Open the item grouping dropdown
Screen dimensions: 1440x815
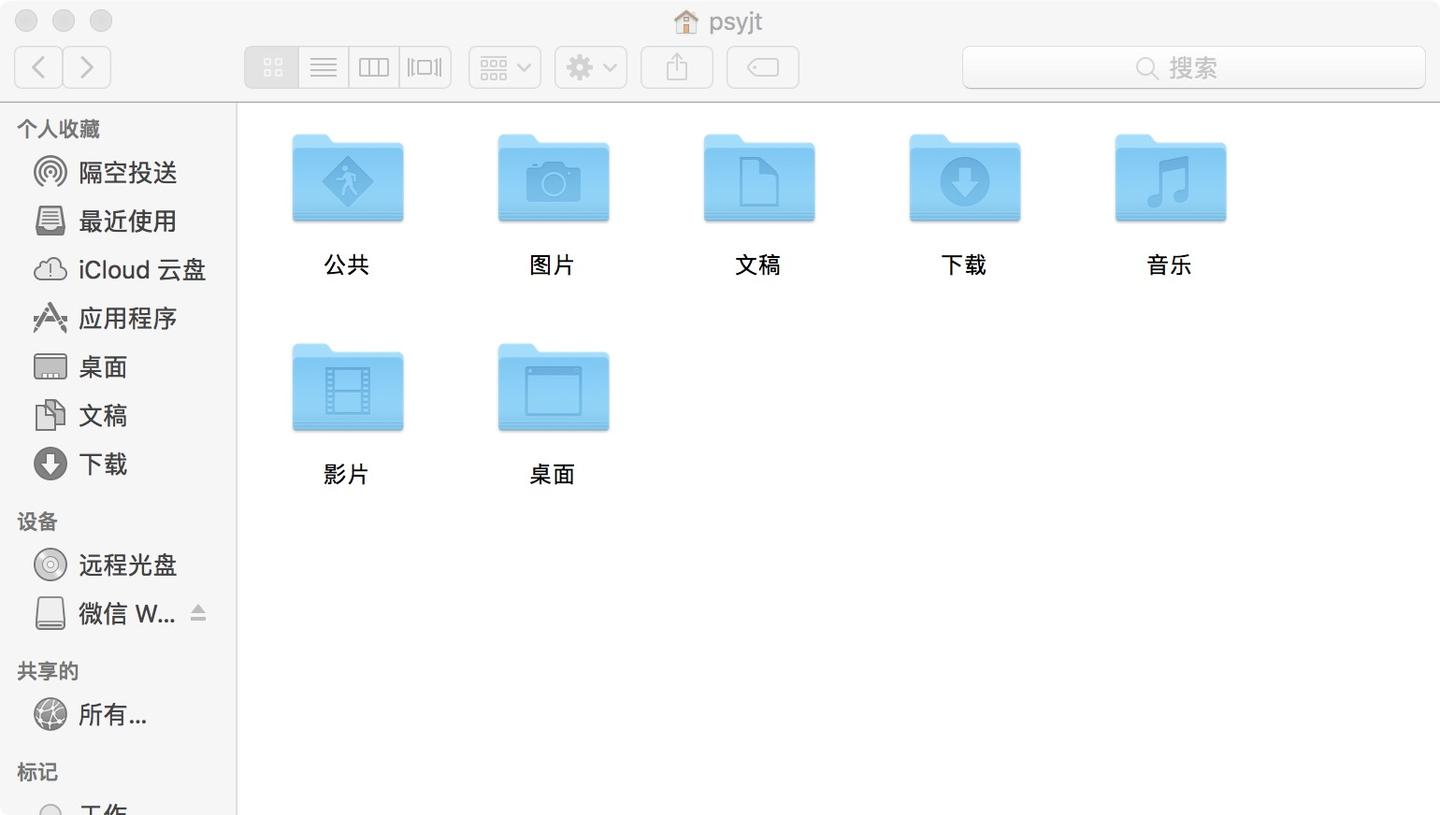(504, 66)
